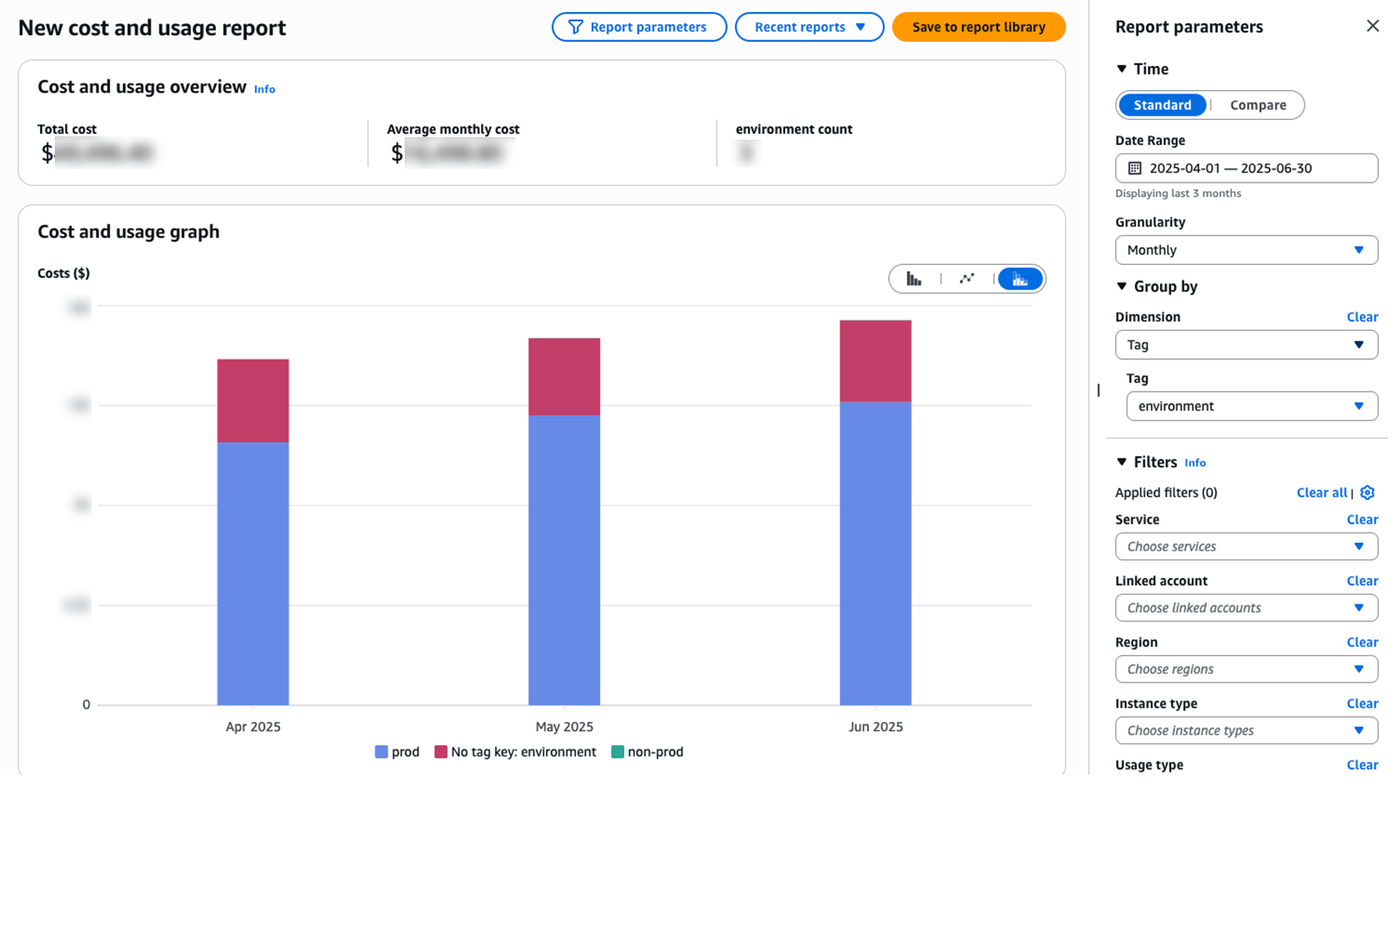
Task: Open Info link next to Filters
Action: (1195, 463)
